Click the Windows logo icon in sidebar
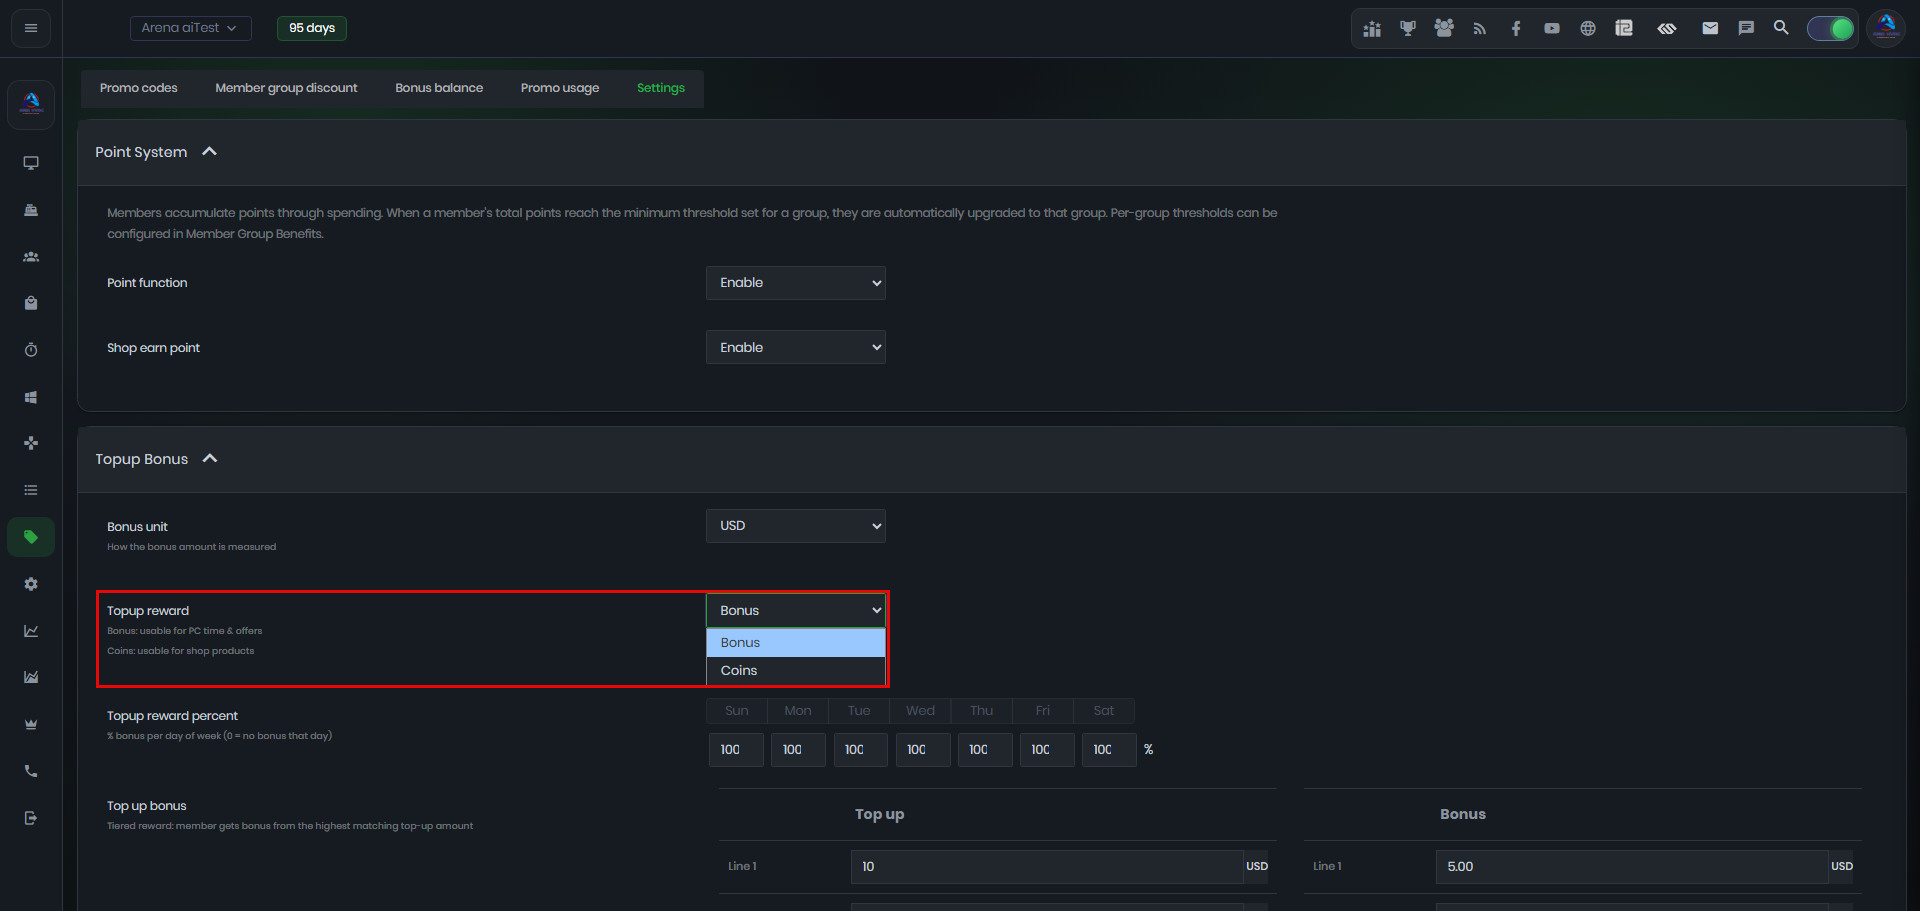This screenshot has width=1920, height=911. click(31, 397)
